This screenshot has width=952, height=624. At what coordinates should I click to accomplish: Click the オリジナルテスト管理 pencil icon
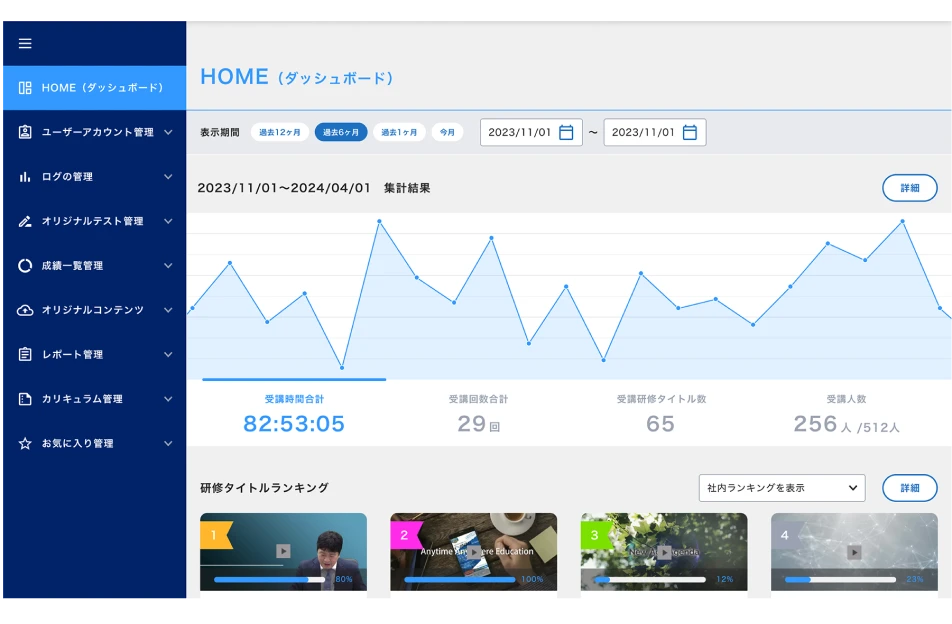tap(25, 221)
